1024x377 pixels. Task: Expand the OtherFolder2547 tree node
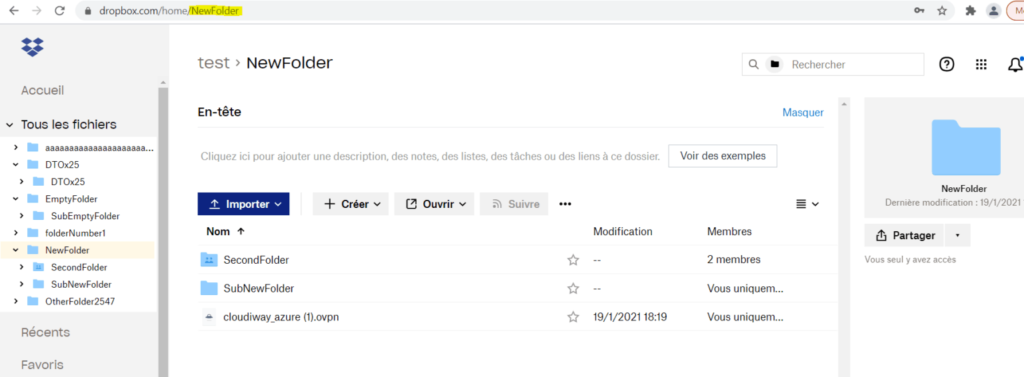click(x=16, y=301)
